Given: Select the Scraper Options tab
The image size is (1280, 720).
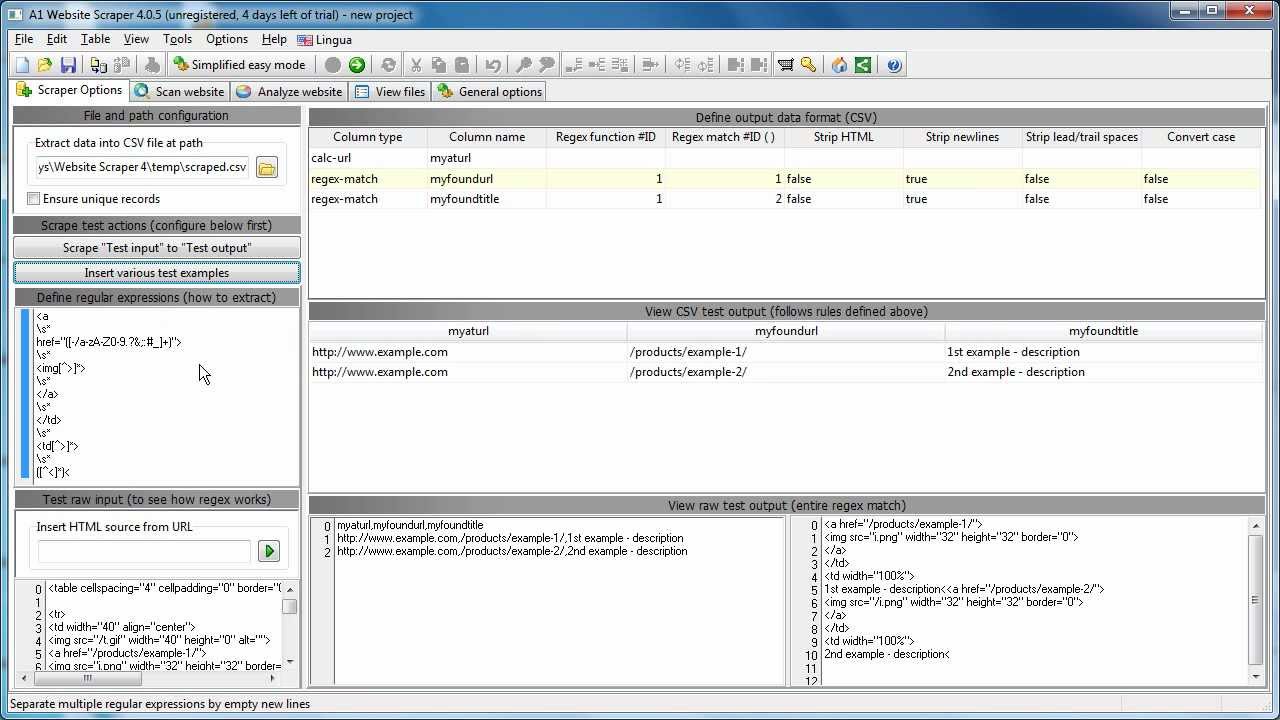Looking at the screenshot, I should (70, 90).
